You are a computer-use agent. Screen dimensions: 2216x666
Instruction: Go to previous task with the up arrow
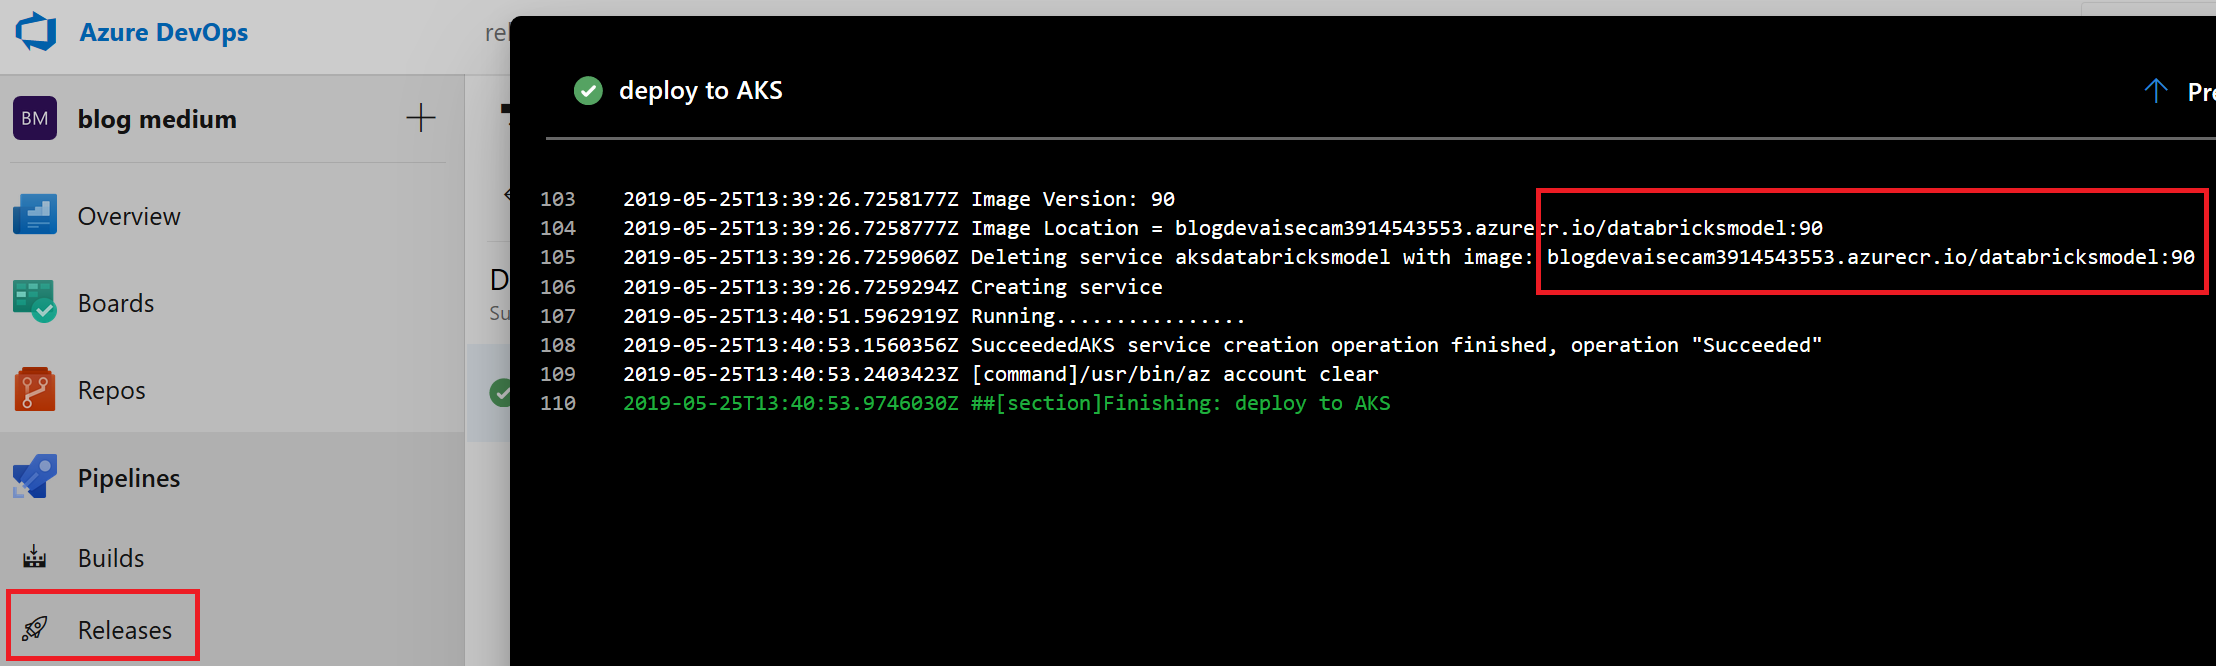(2156, 91)
